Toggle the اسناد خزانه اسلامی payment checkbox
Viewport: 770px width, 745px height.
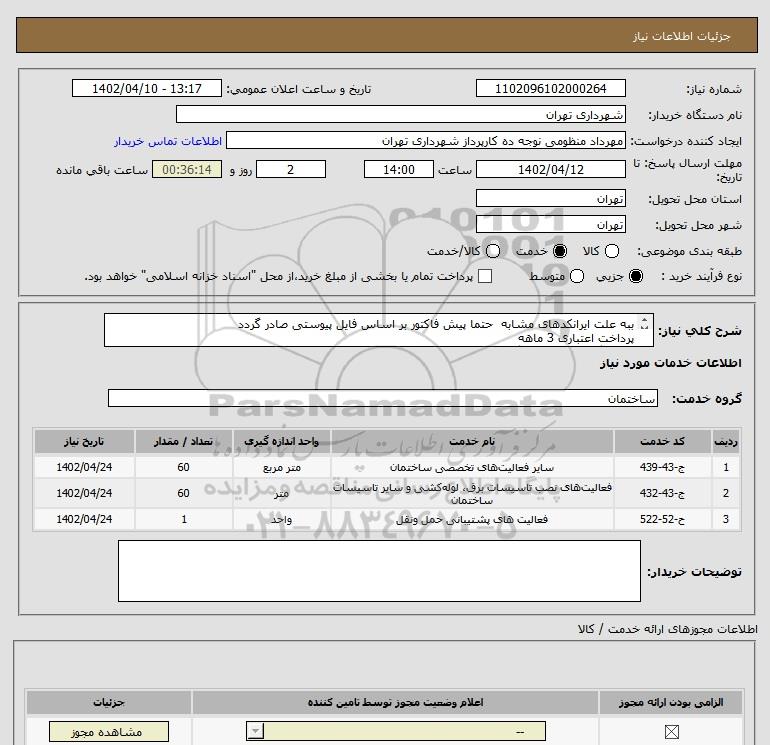point(485,276)
